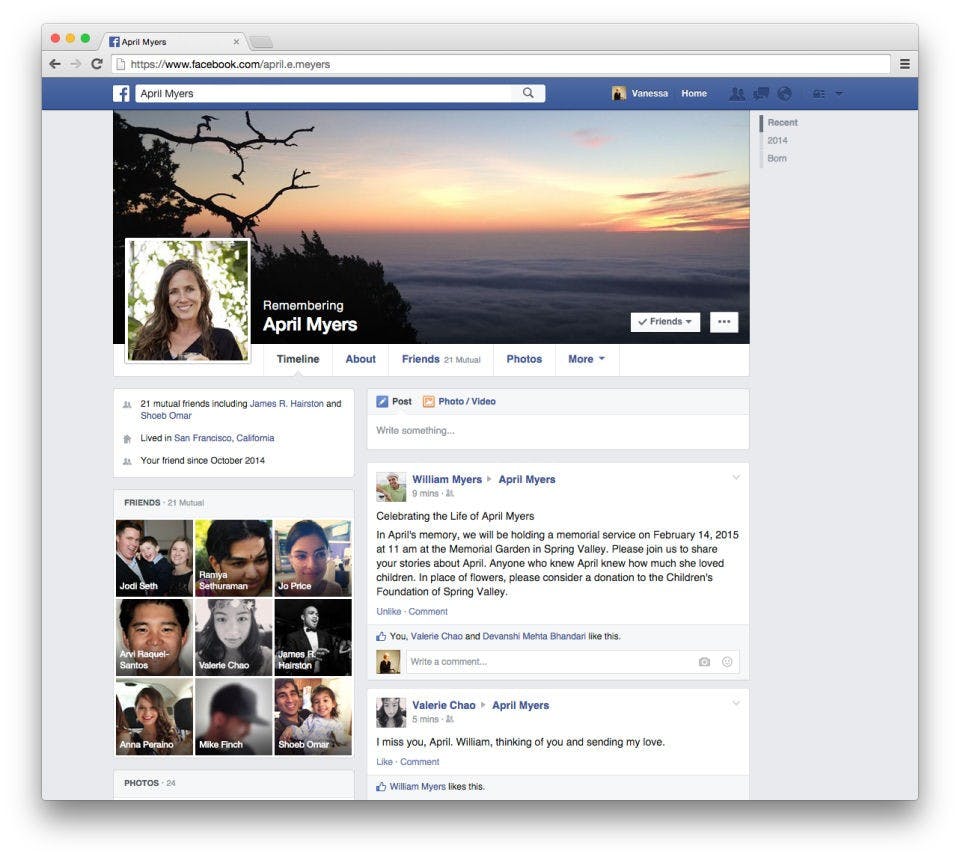Open Messages from the blue navigation bar
Screen dimensions: 960x860
tap(760, 93)
